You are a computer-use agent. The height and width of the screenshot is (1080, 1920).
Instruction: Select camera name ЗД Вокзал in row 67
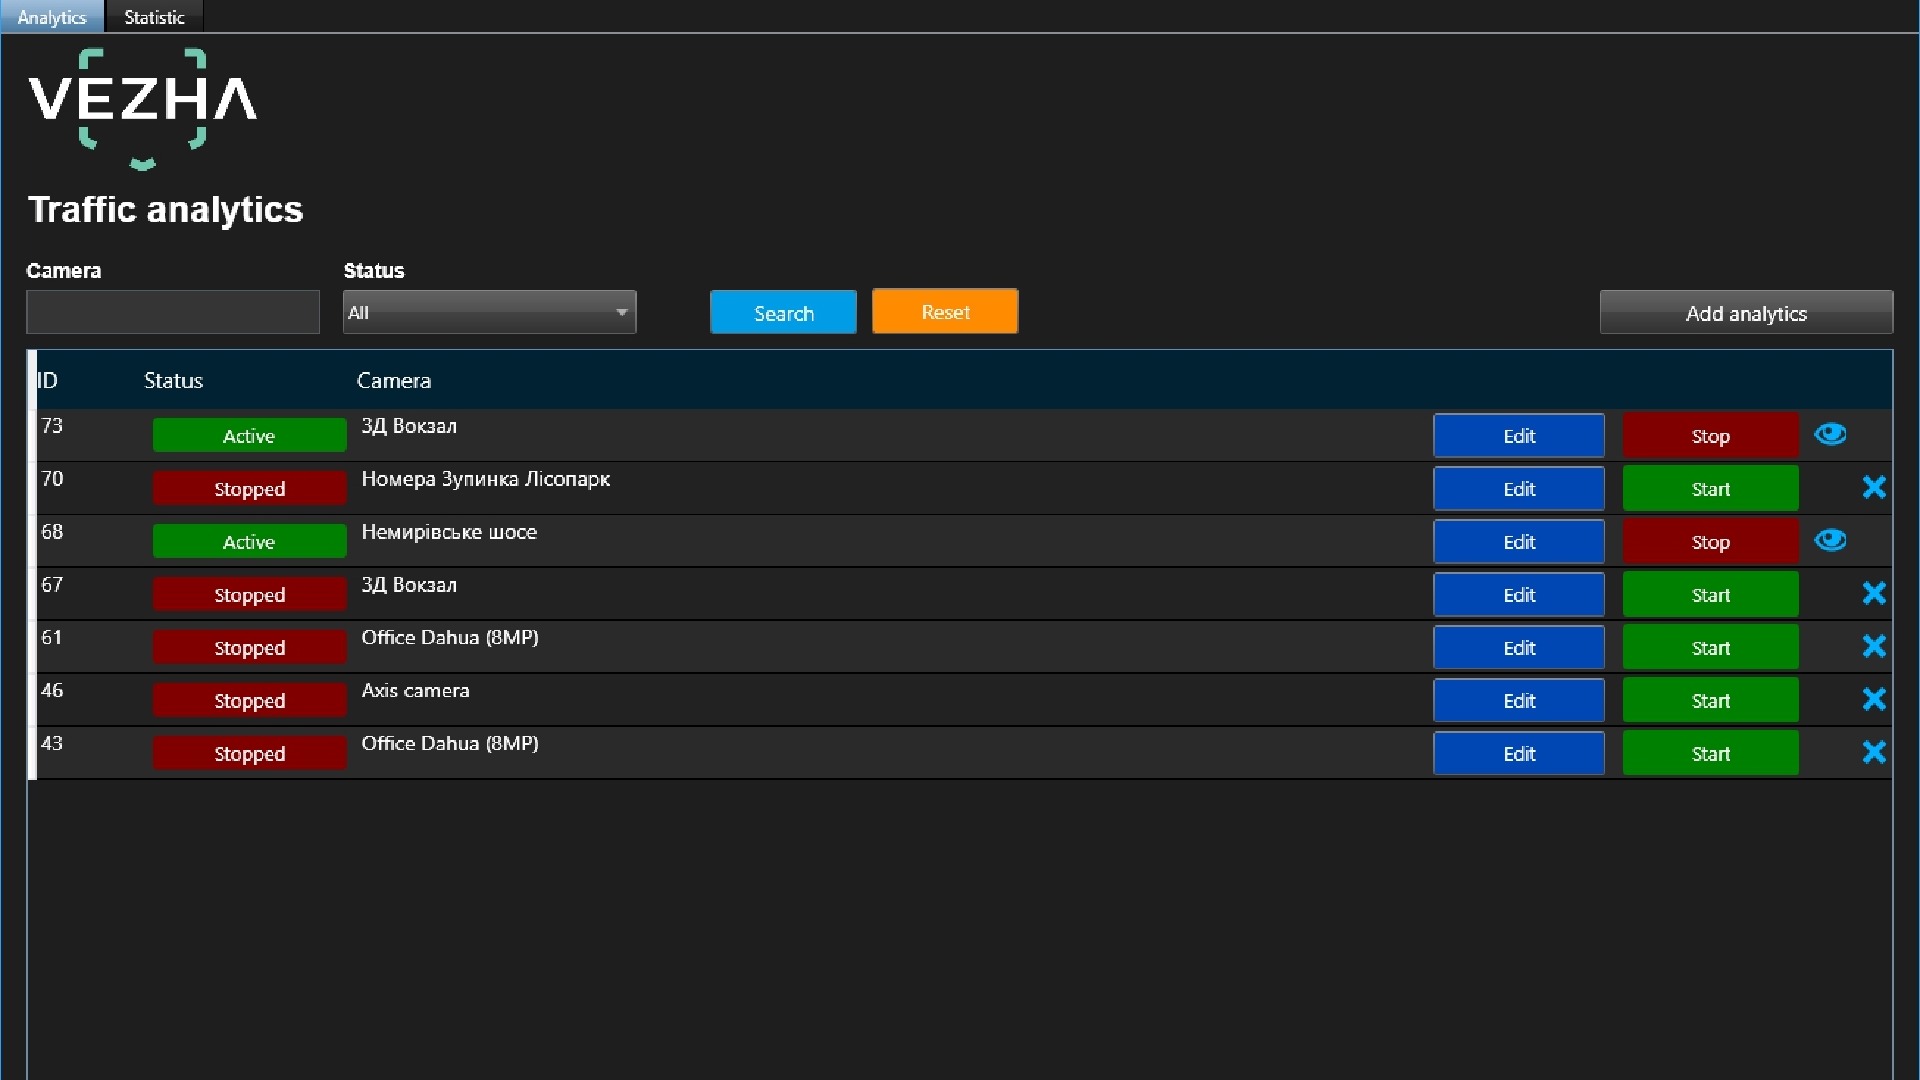pos(409,585)
